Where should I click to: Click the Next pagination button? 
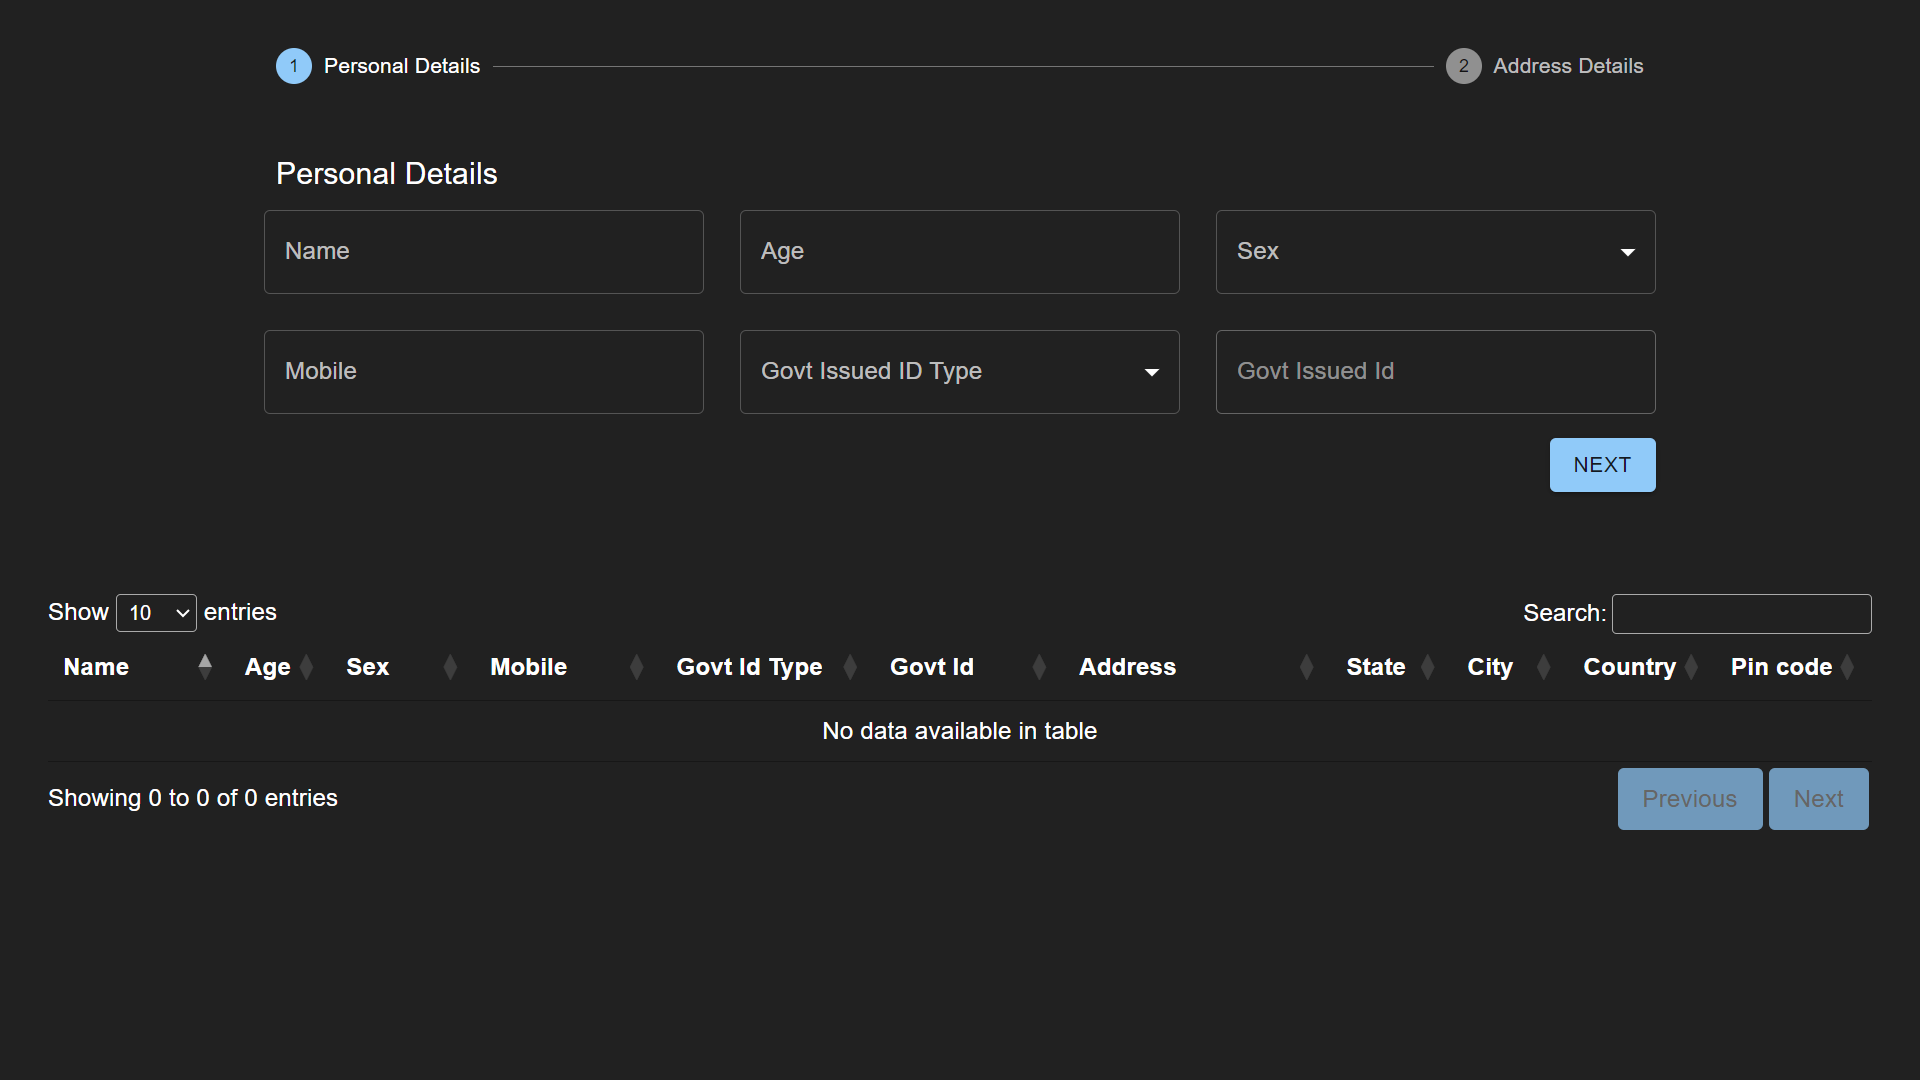pos(1818,799)
